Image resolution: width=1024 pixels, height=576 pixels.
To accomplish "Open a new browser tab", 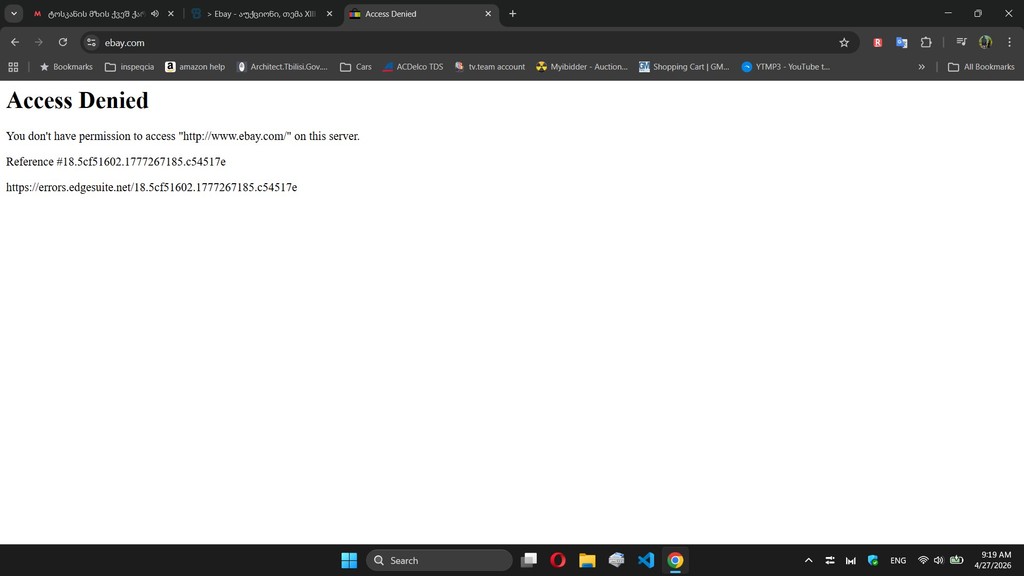I will tap(513, 14).
